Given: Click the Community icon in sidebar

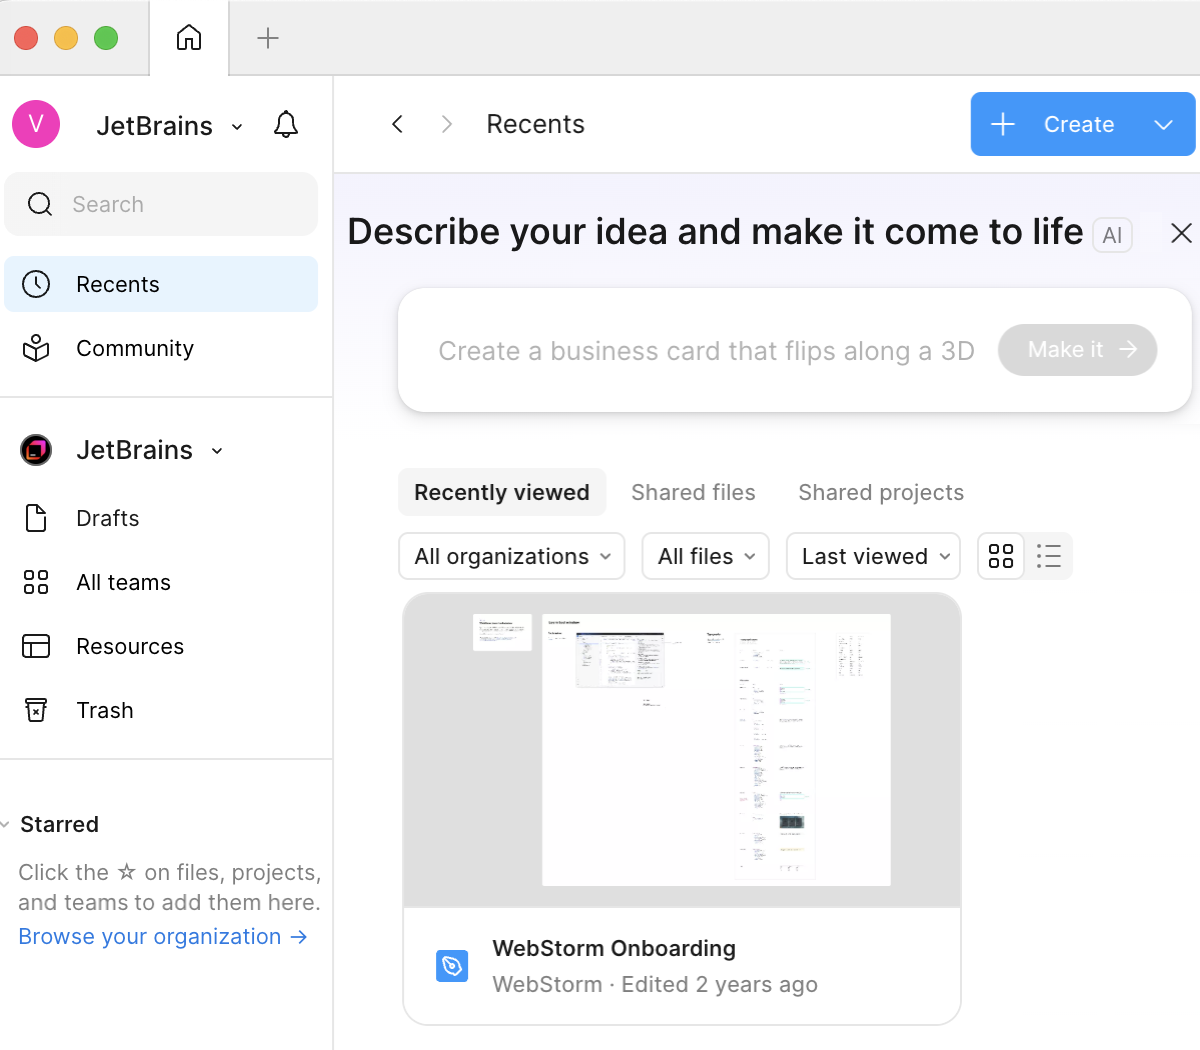Looking at the screenshot, I should coord(36,348).
